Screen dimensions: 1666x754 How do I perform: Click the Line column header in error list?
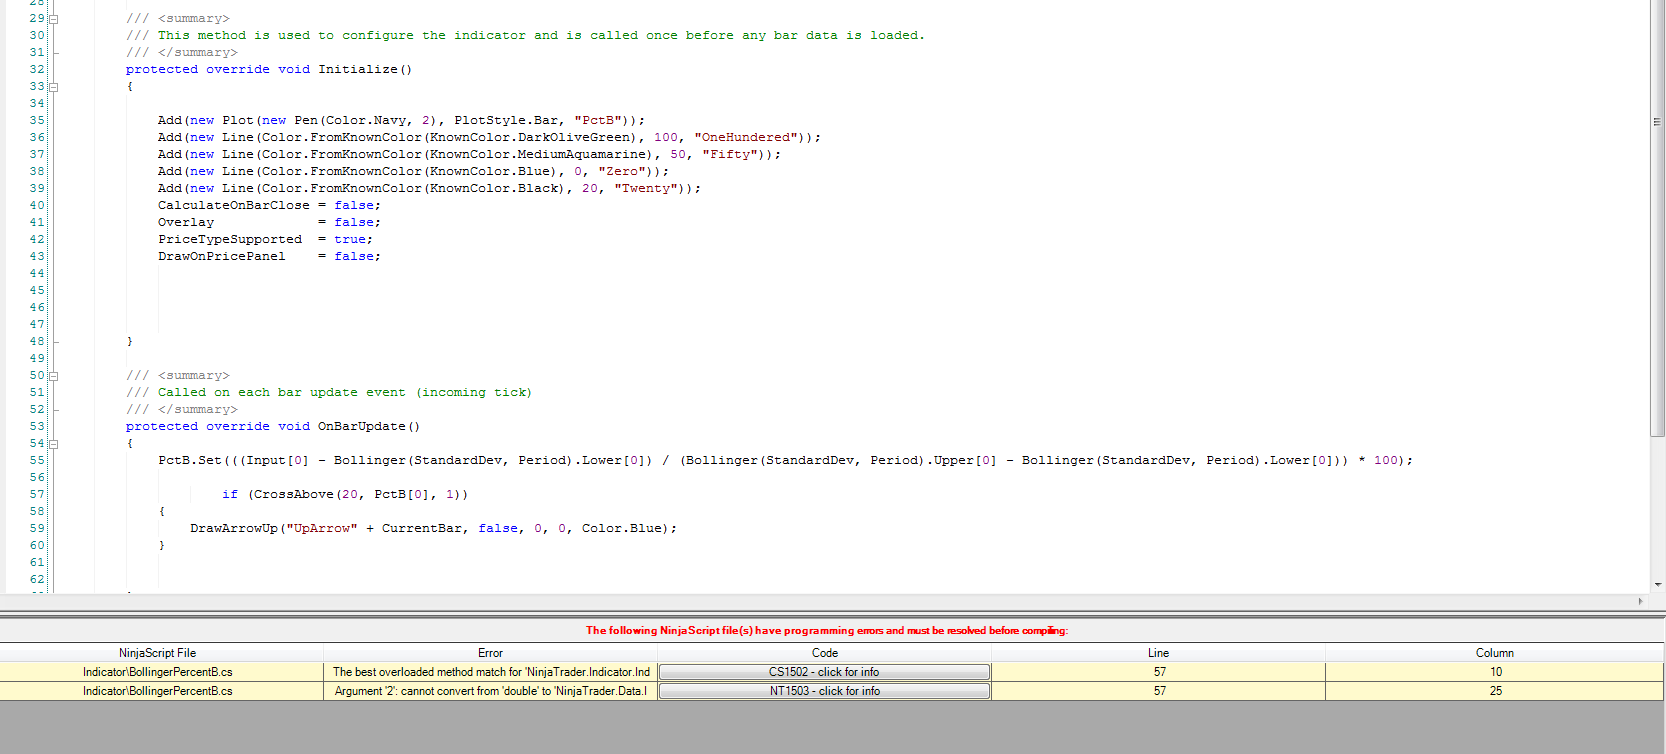pyautogui.click(x=1158, y=653)
